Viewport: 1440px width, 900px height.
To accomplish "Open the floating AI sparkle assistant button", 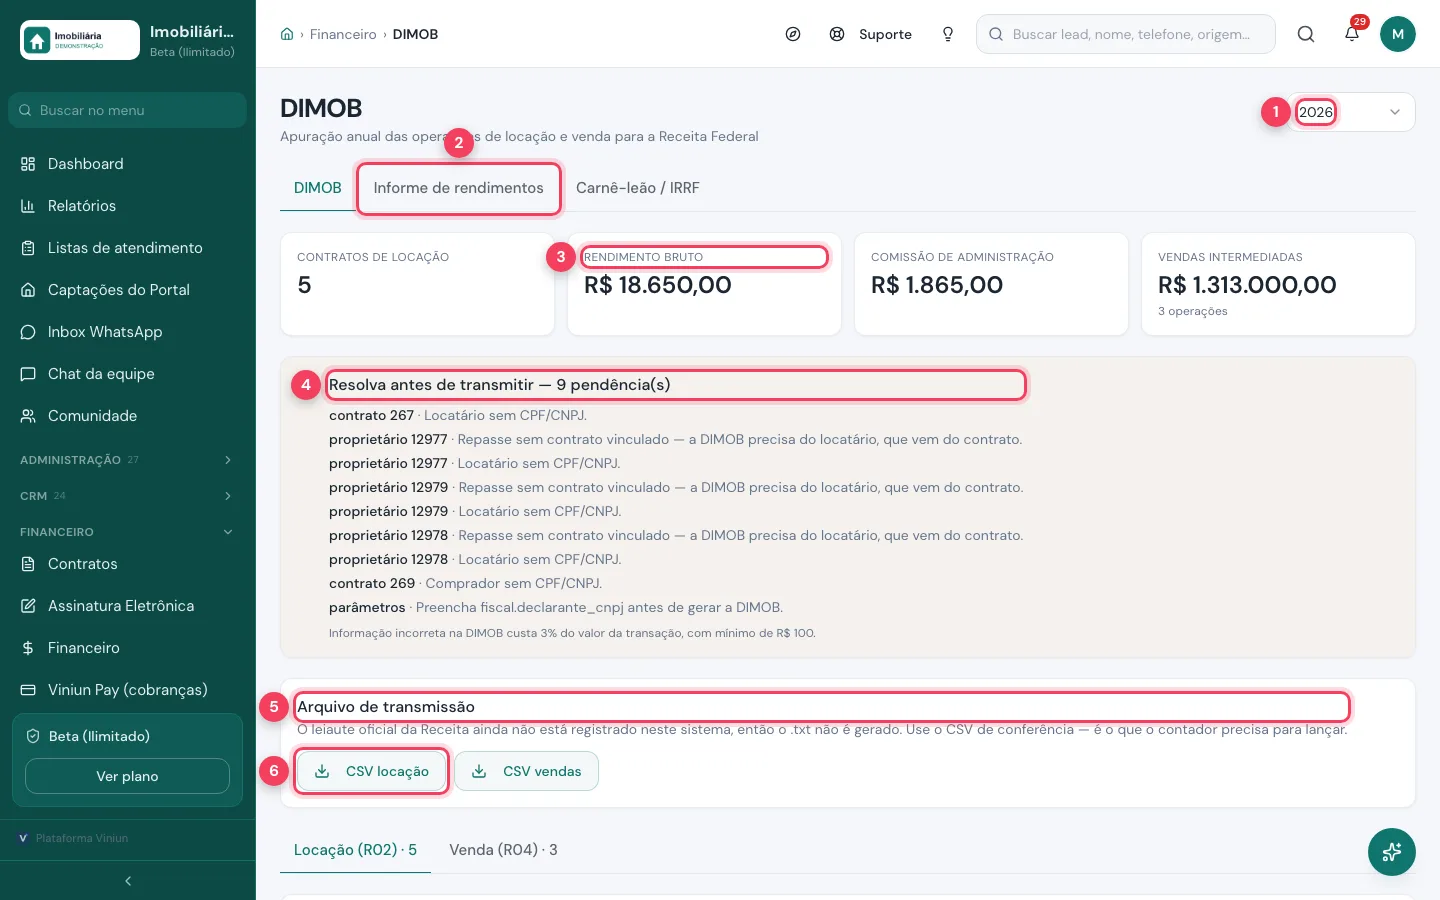I will coord(1392,852).
